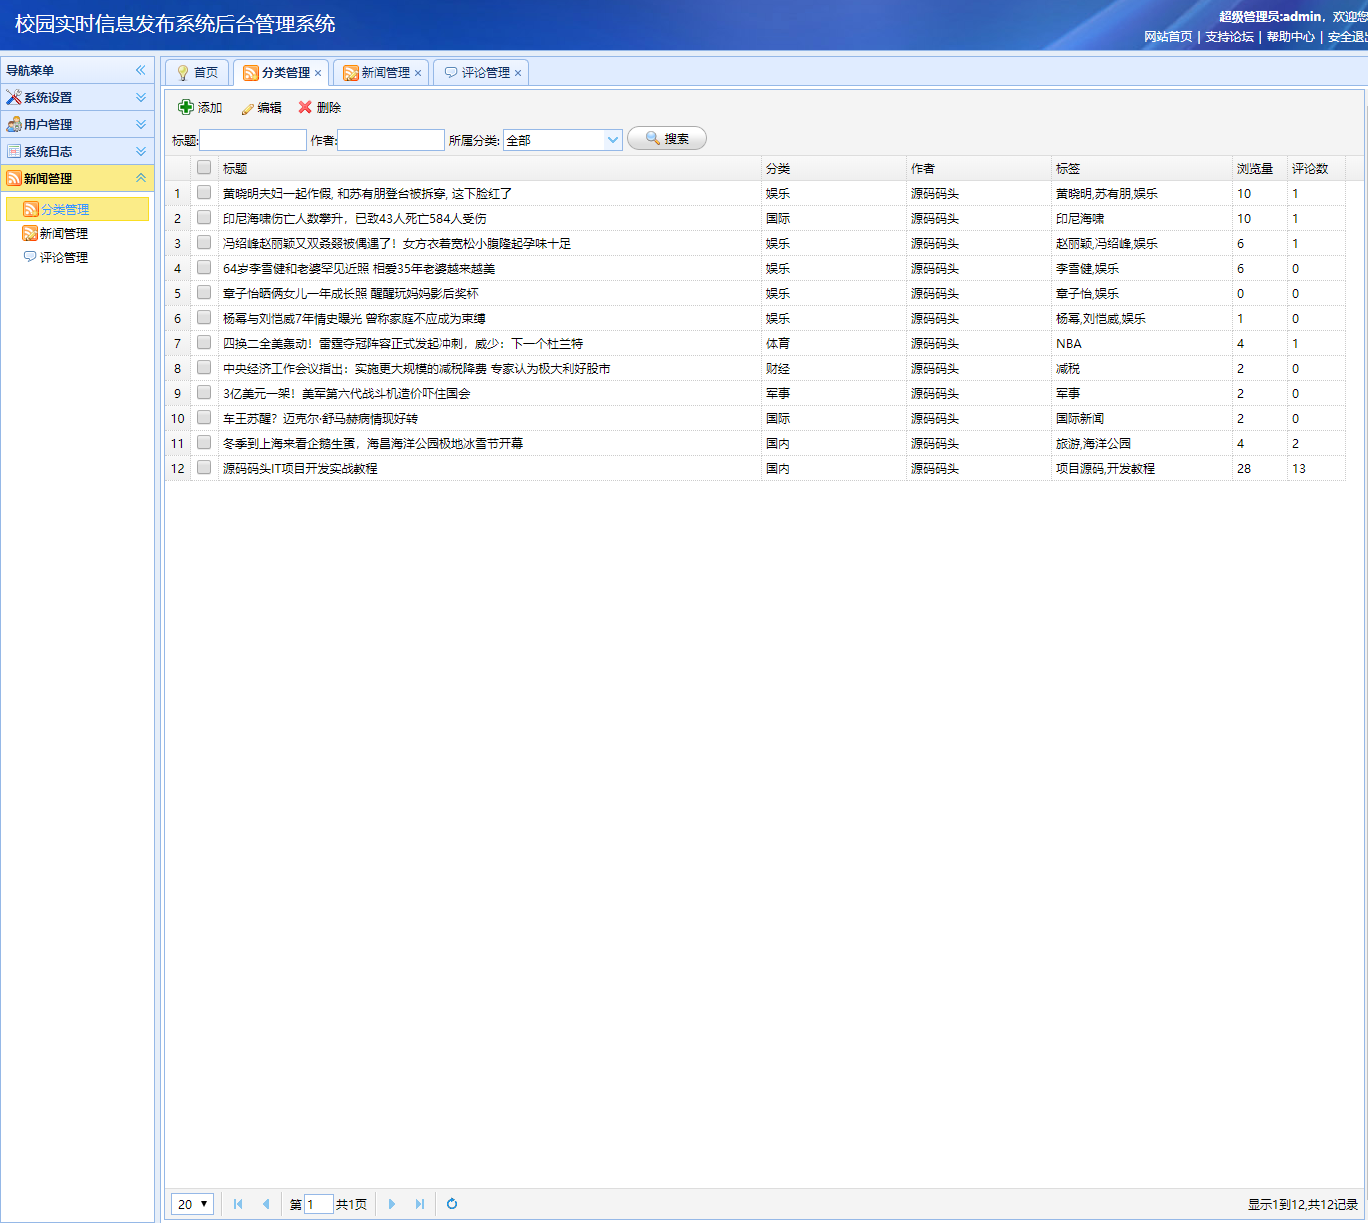The width and height of the screenshot is (1368, 1223).
Task: Select the checkbox for row 12
Action: [x=204, y=467]
